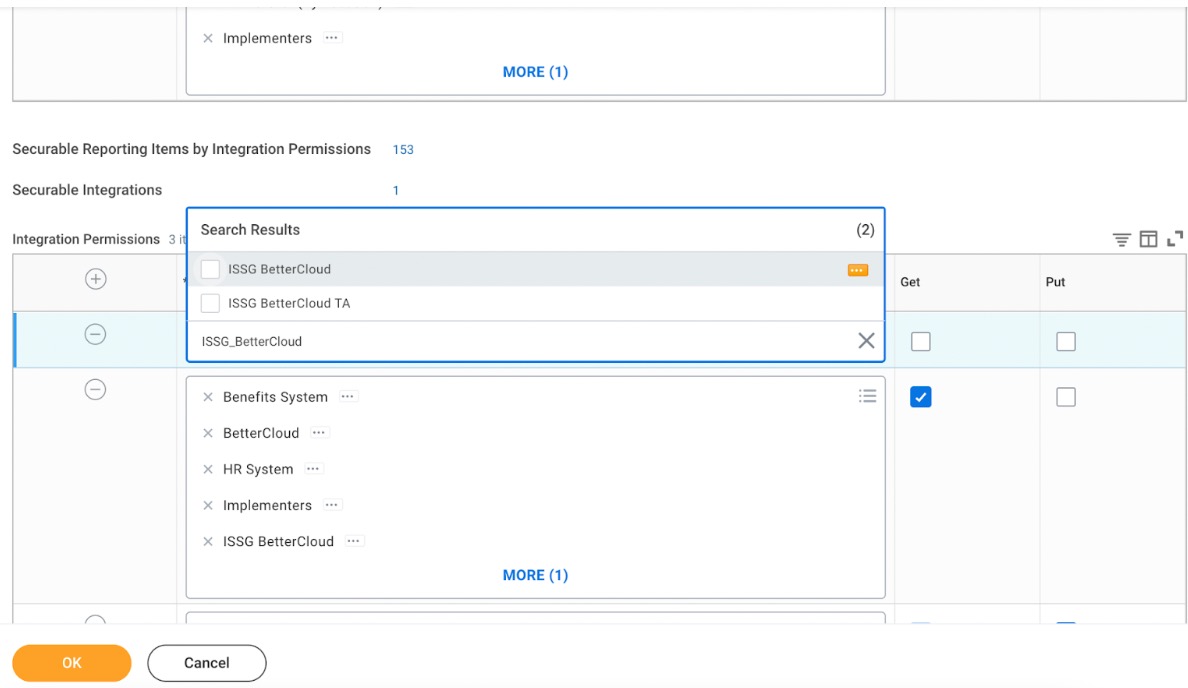1188x688 pixels.
Task: Expand the Integration Permissions table fullscreen
Action: [1172, 239]
